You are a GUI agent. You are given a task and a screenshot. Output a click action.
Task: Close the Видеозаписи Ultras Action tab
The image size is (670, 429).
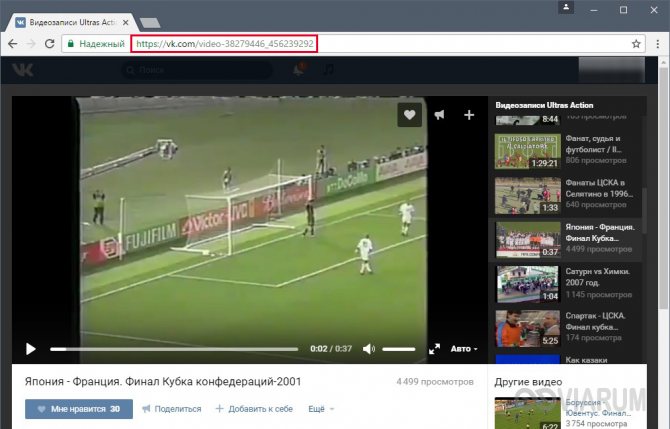(126, 23)
